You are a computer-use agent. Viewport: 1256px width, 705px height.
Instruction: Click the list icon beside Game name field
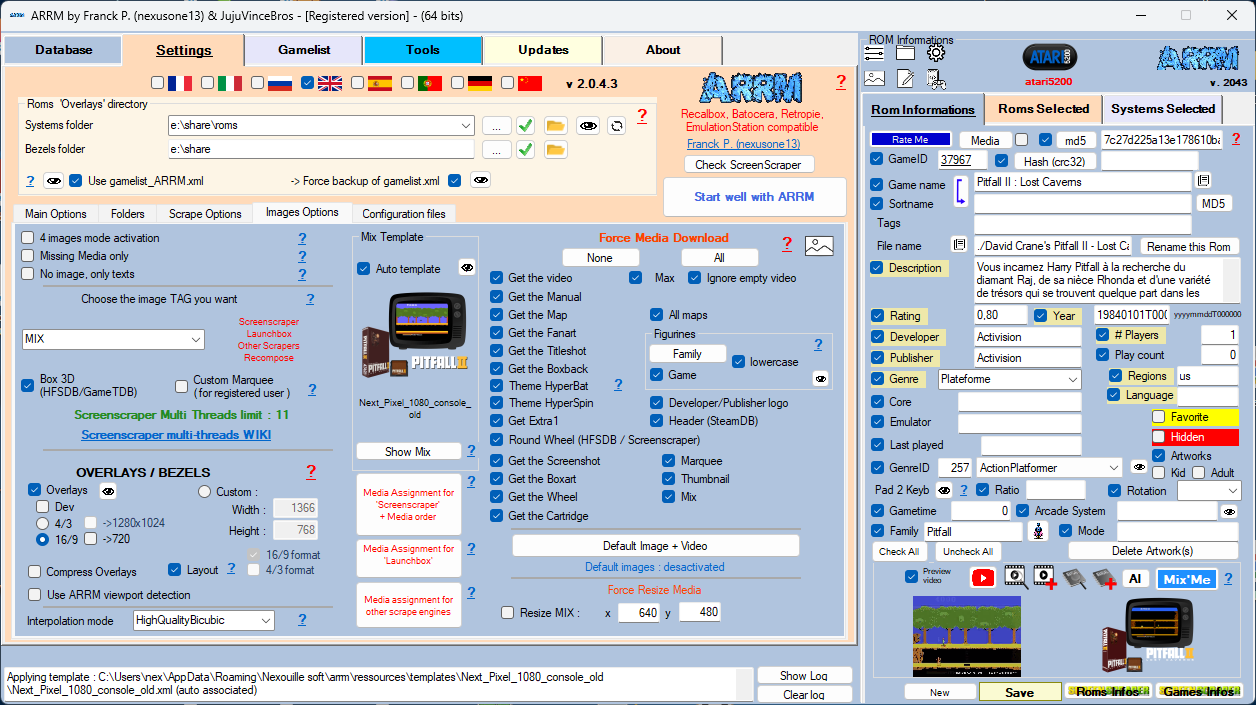(1203, 181)
